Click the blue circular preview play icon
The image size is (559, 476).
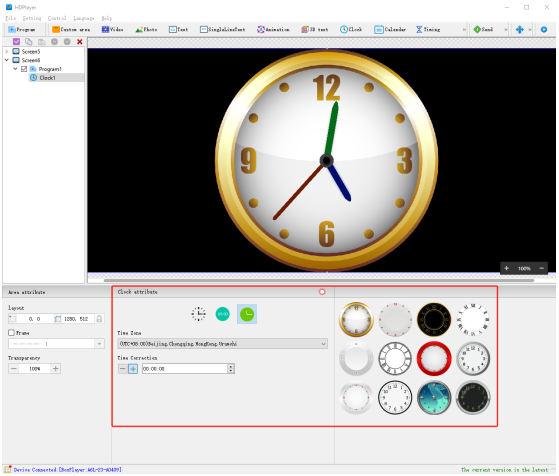pos(544,30)
